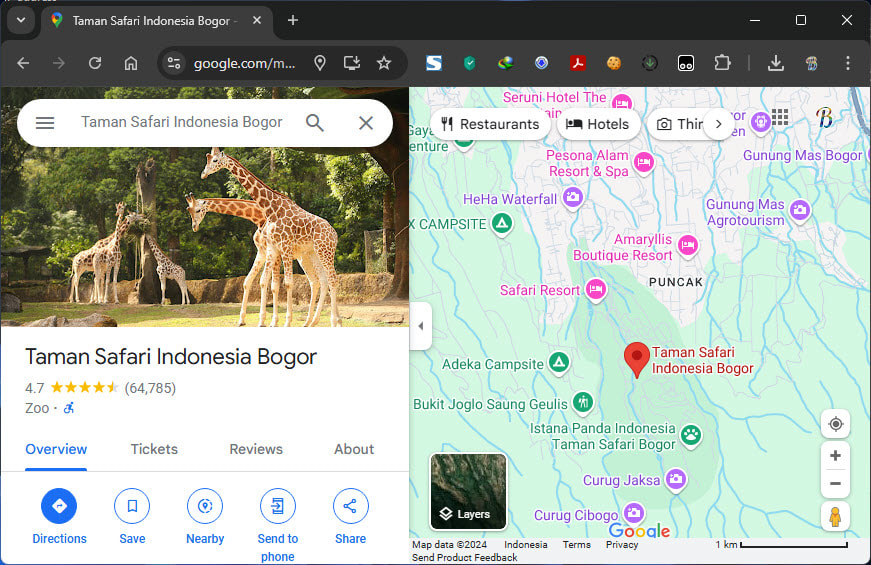
Task: Click the Send to phone icon
Action: [x=278, y=506]
